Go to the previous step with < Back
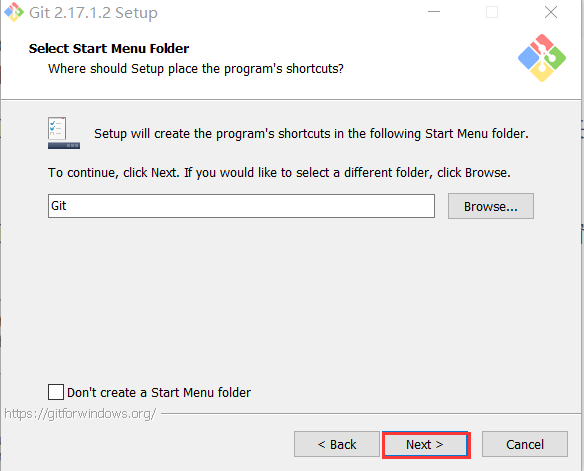Image resolution: width=584 pixels, height=471 pixels. (x=337, y=444)
